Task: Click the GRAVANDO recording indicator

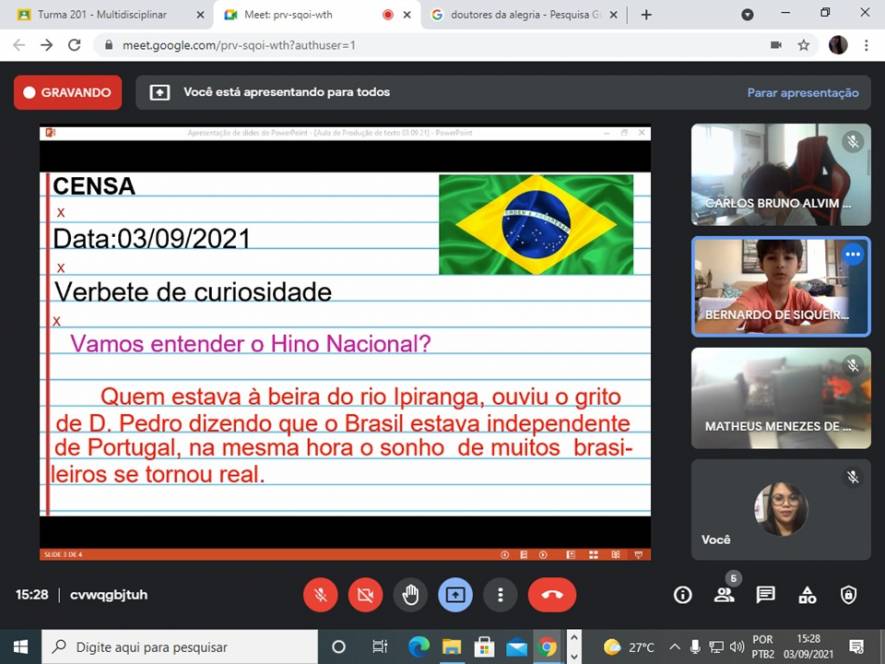Action: [x=67, y=93]
